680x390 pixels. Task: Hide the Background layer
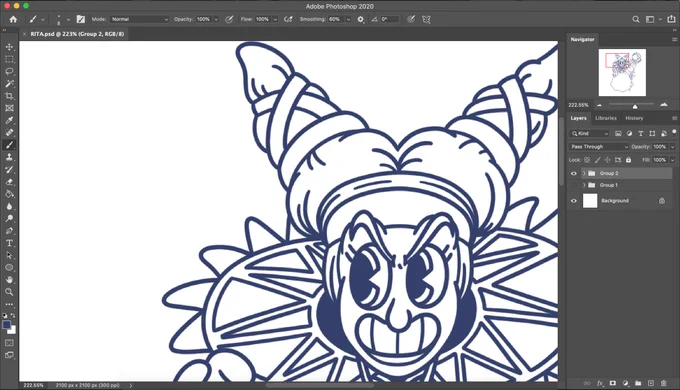coord(574,201)
